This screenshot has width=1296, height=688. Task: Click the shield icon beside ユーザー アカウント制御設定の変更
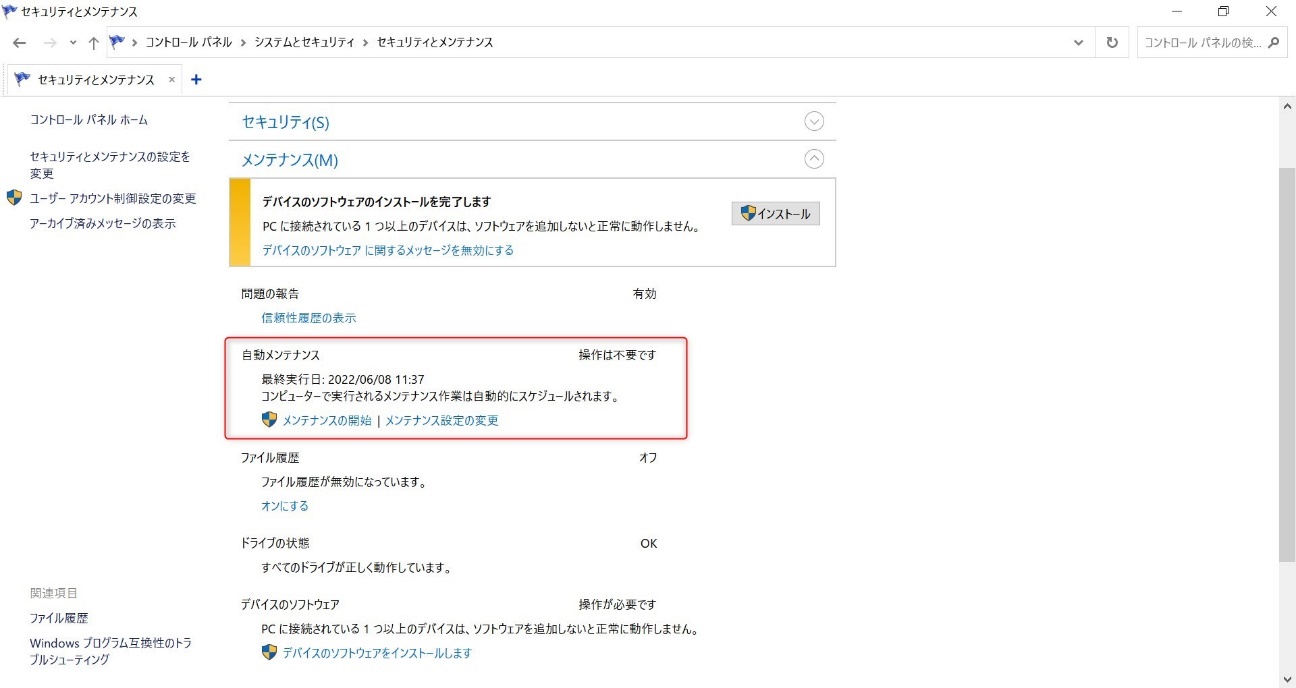pyautogui.click(x=14, y=198)
